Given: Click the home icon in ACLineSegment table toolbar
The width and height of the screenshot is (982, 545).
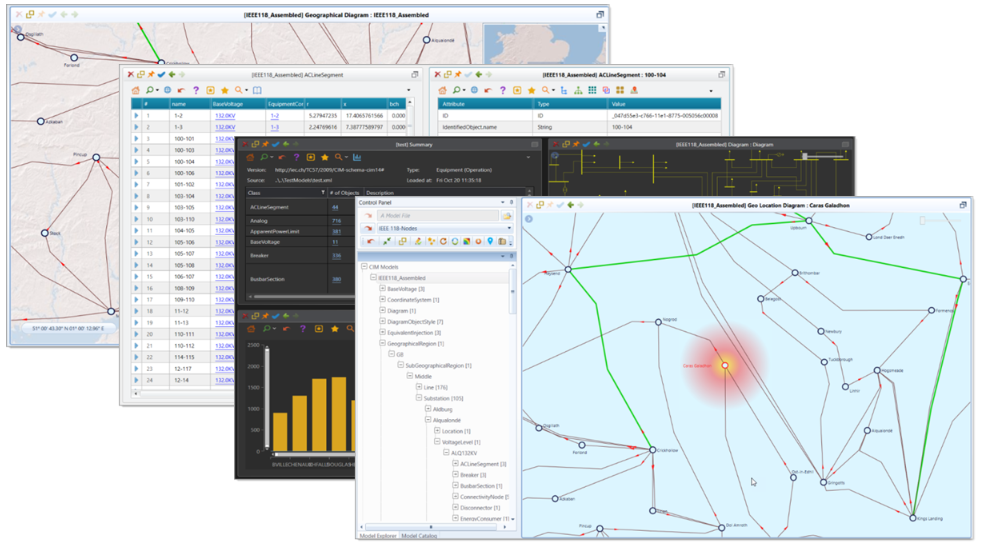Looking at the screenshot, I should click(135, 90).
